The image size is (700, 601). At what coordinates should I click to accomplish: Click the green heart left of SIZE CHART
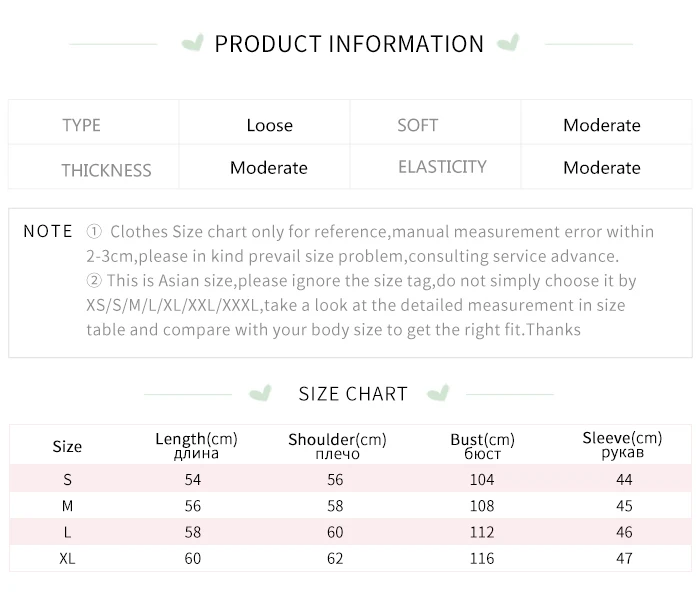tap(260, 393)
